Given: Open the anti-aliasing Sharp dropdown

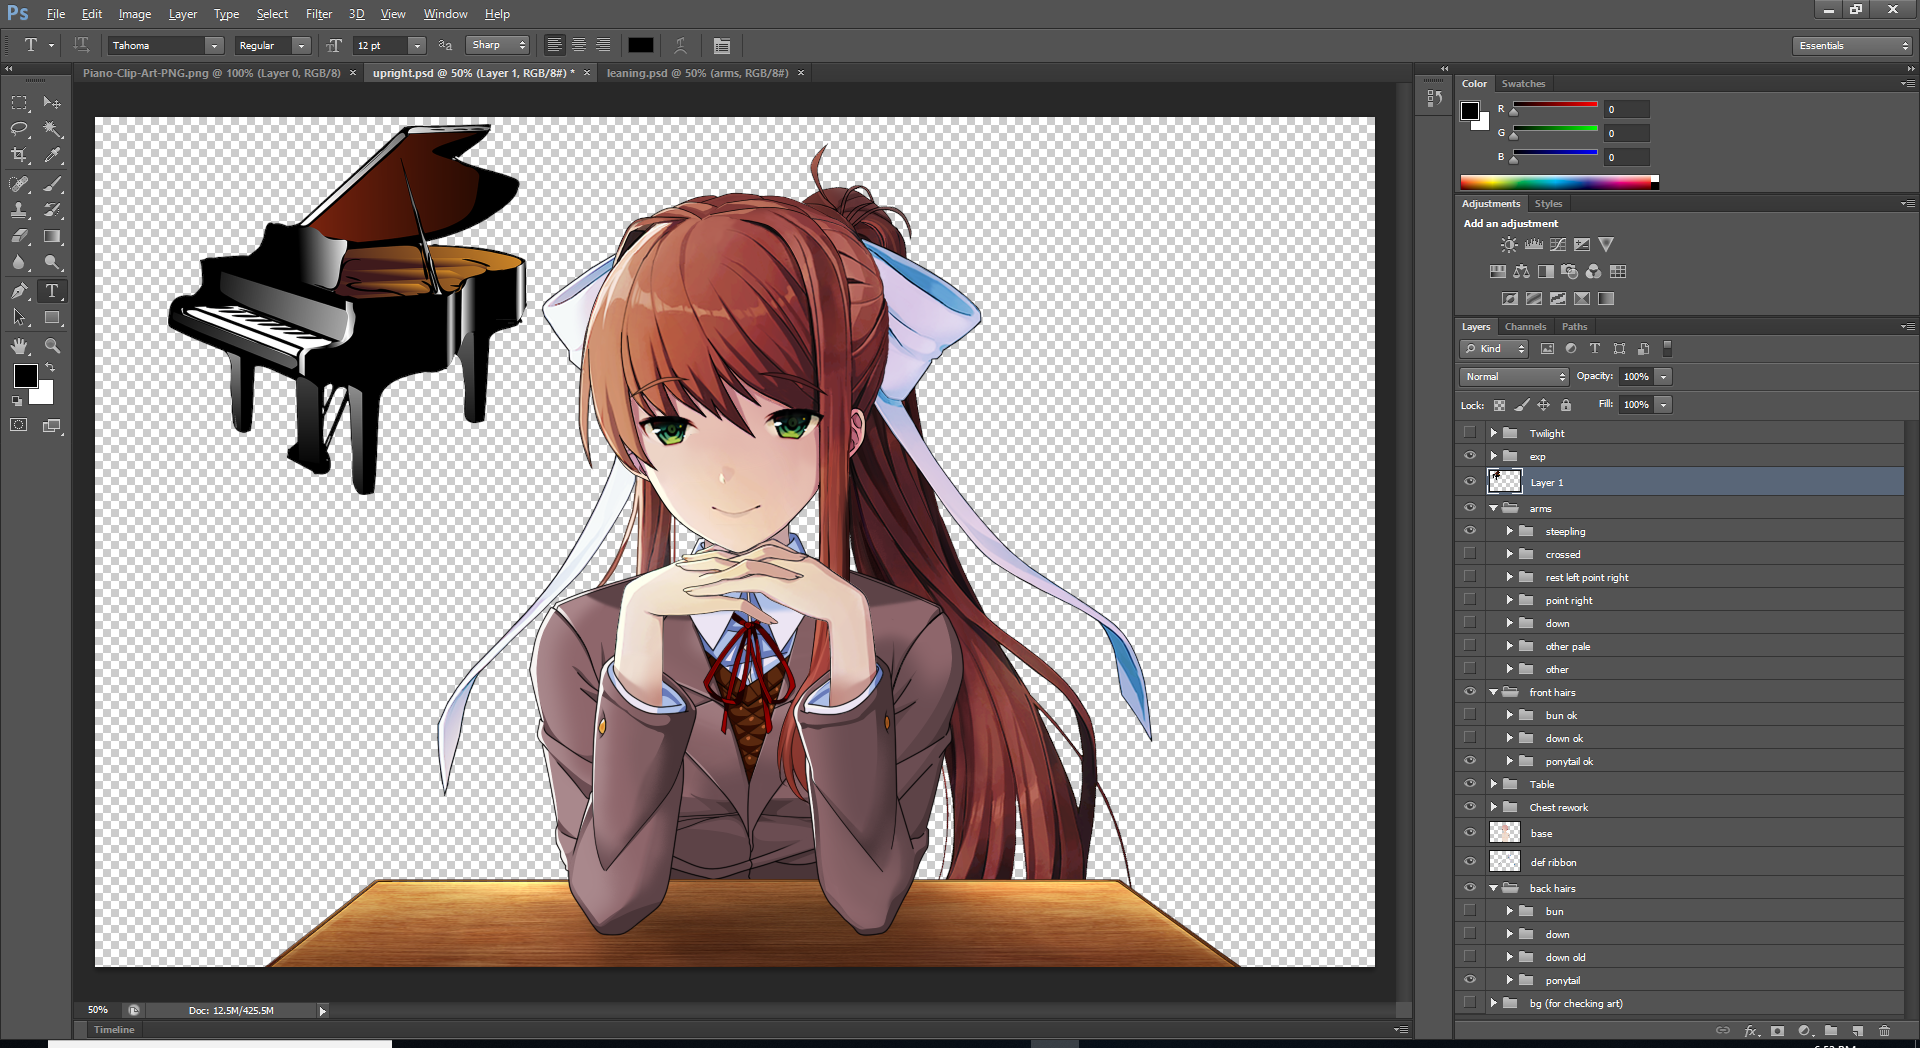Looking at the screenshot, I should 497,45.
